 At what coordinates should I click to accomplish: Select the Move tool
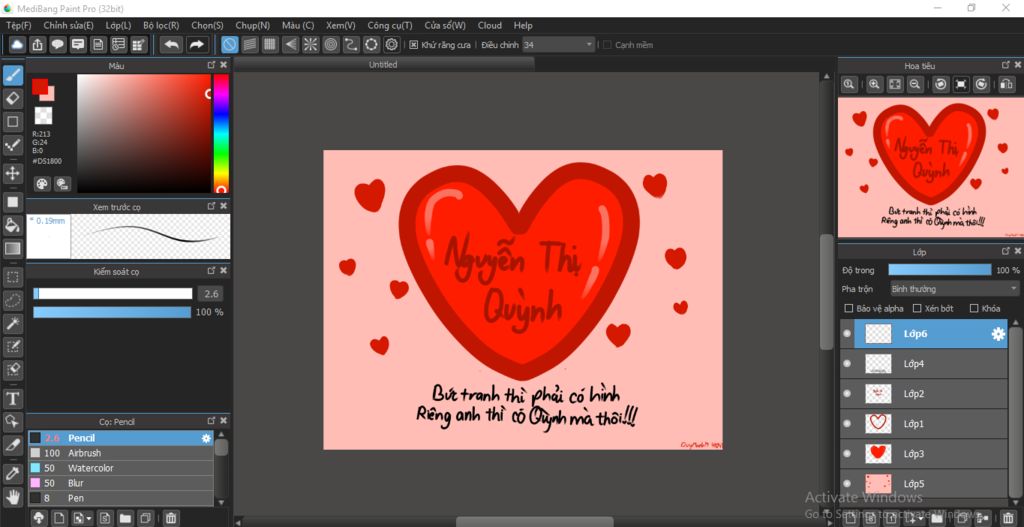(12, 173)
